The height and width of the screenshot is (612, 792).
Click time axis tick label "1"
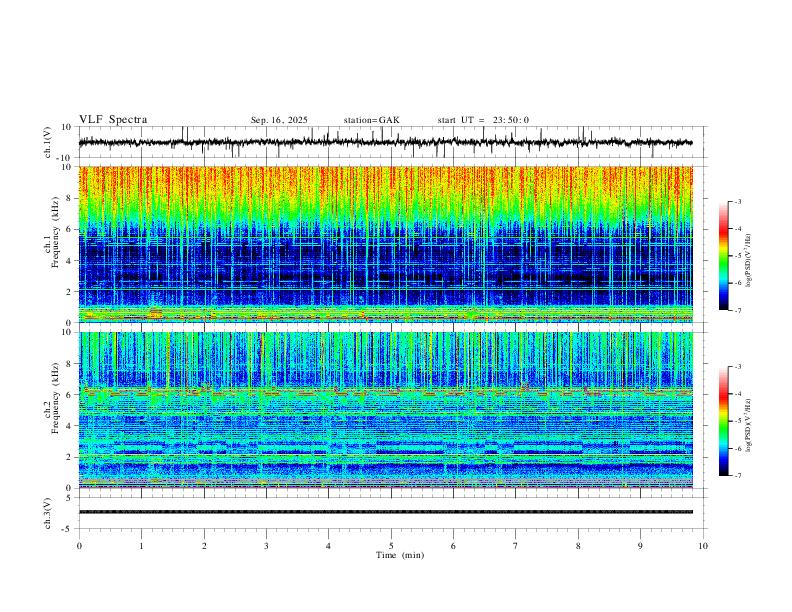pyautogui.click(x=141, y=546)
